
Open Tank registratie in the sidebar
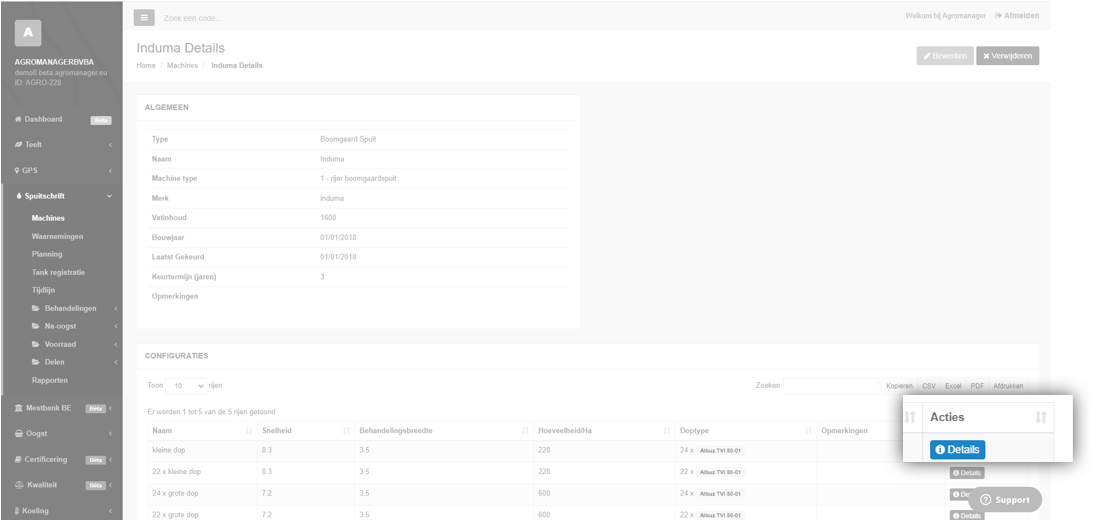click(x=58, y=272)
